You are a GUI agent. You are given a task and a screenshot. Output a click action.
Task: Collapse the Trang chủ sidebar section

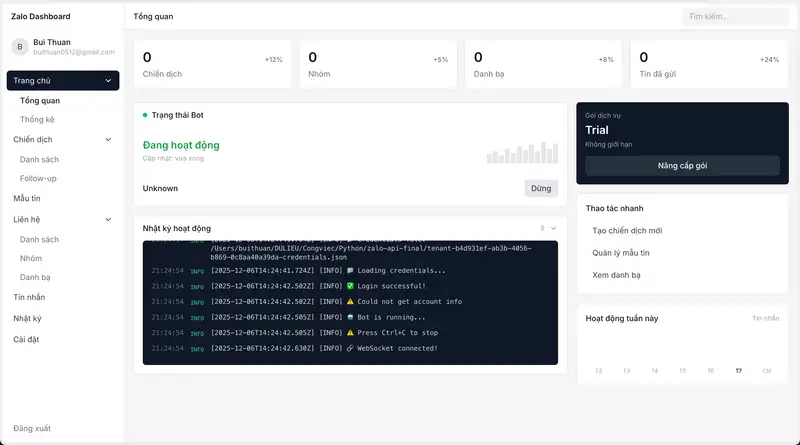click(108, 81)
